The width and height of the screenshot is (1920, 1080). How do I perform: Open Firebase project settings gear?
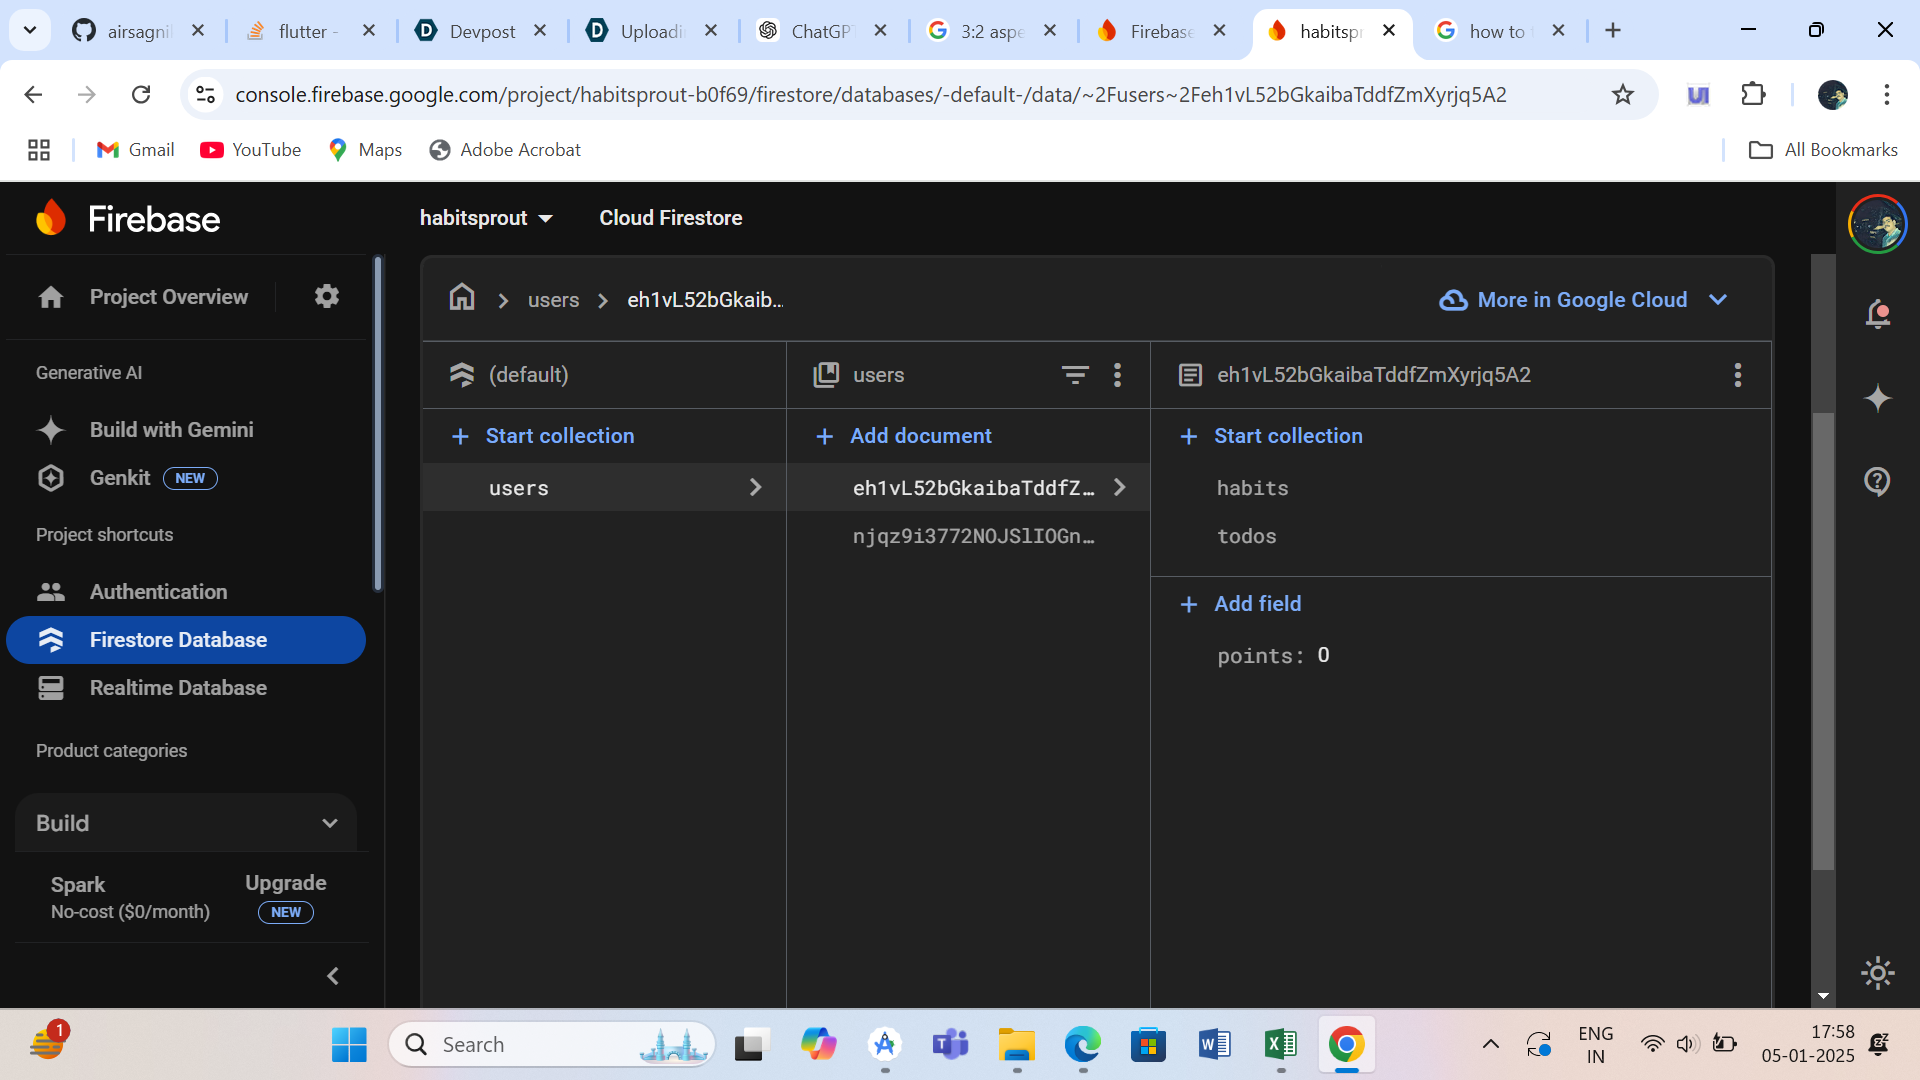click(x=326, y=296)
